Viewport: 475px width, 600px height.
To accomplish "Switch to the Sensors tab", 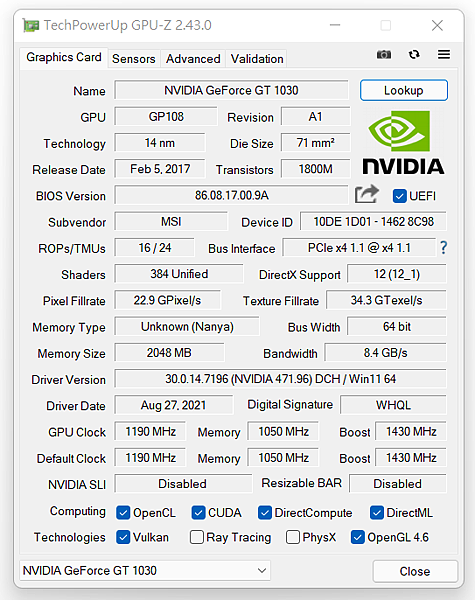I will click(x=134, y=59).
